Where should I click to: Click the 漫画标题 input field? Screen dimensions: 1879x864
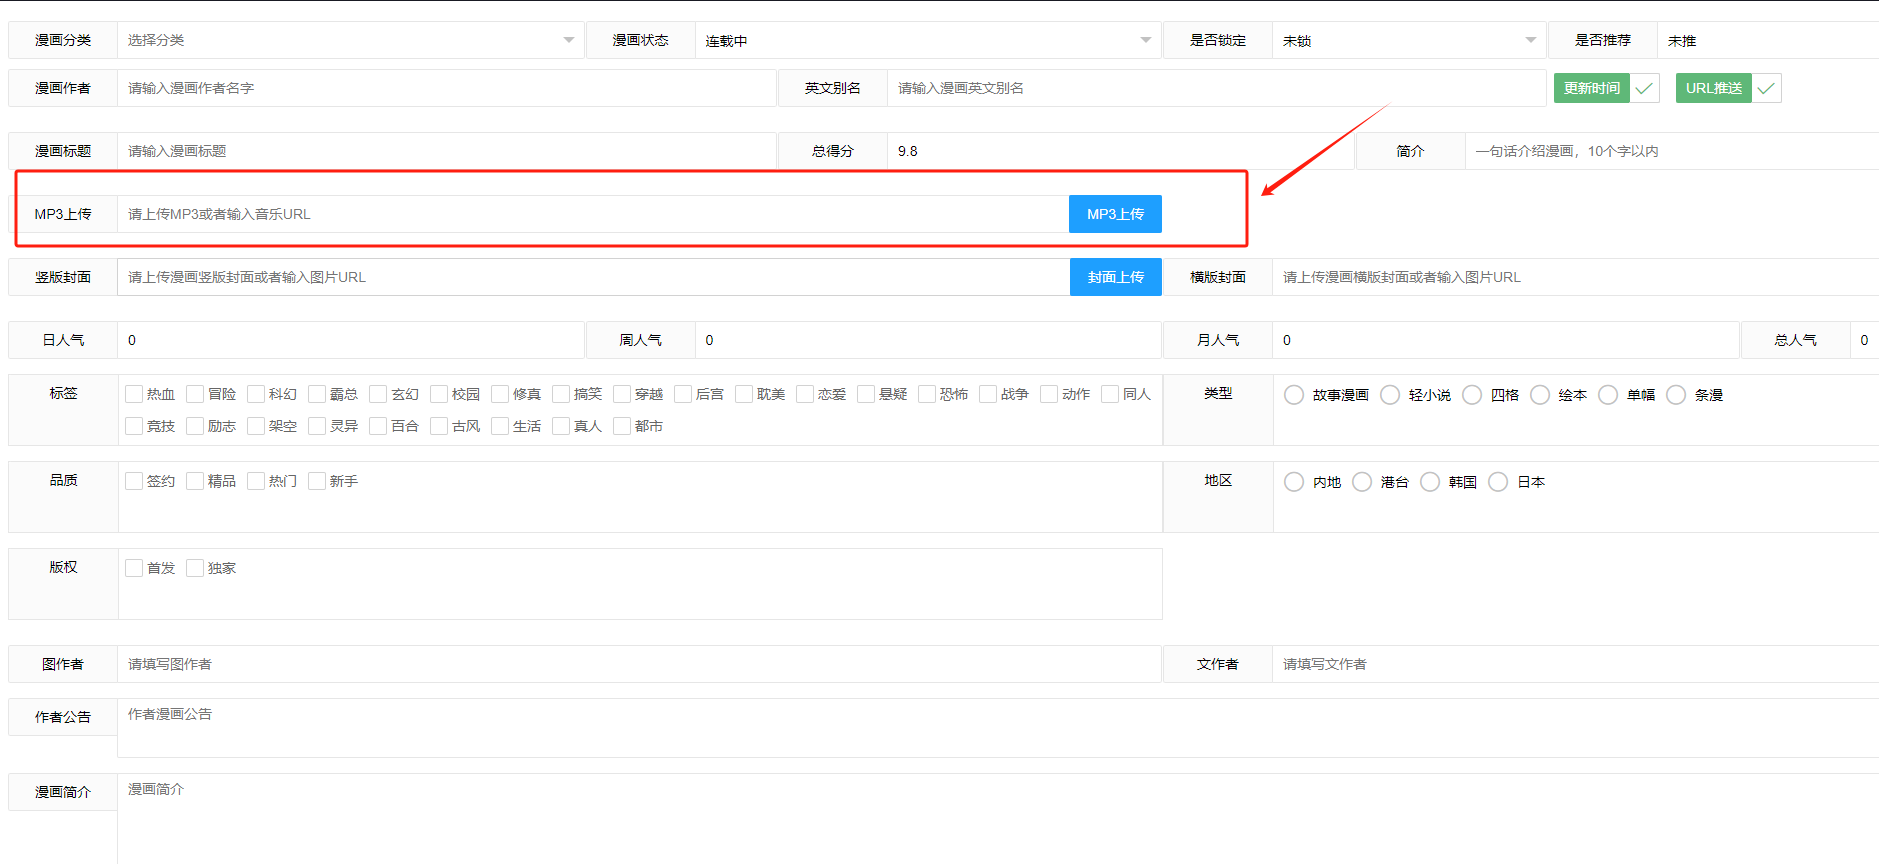(446, 151)
